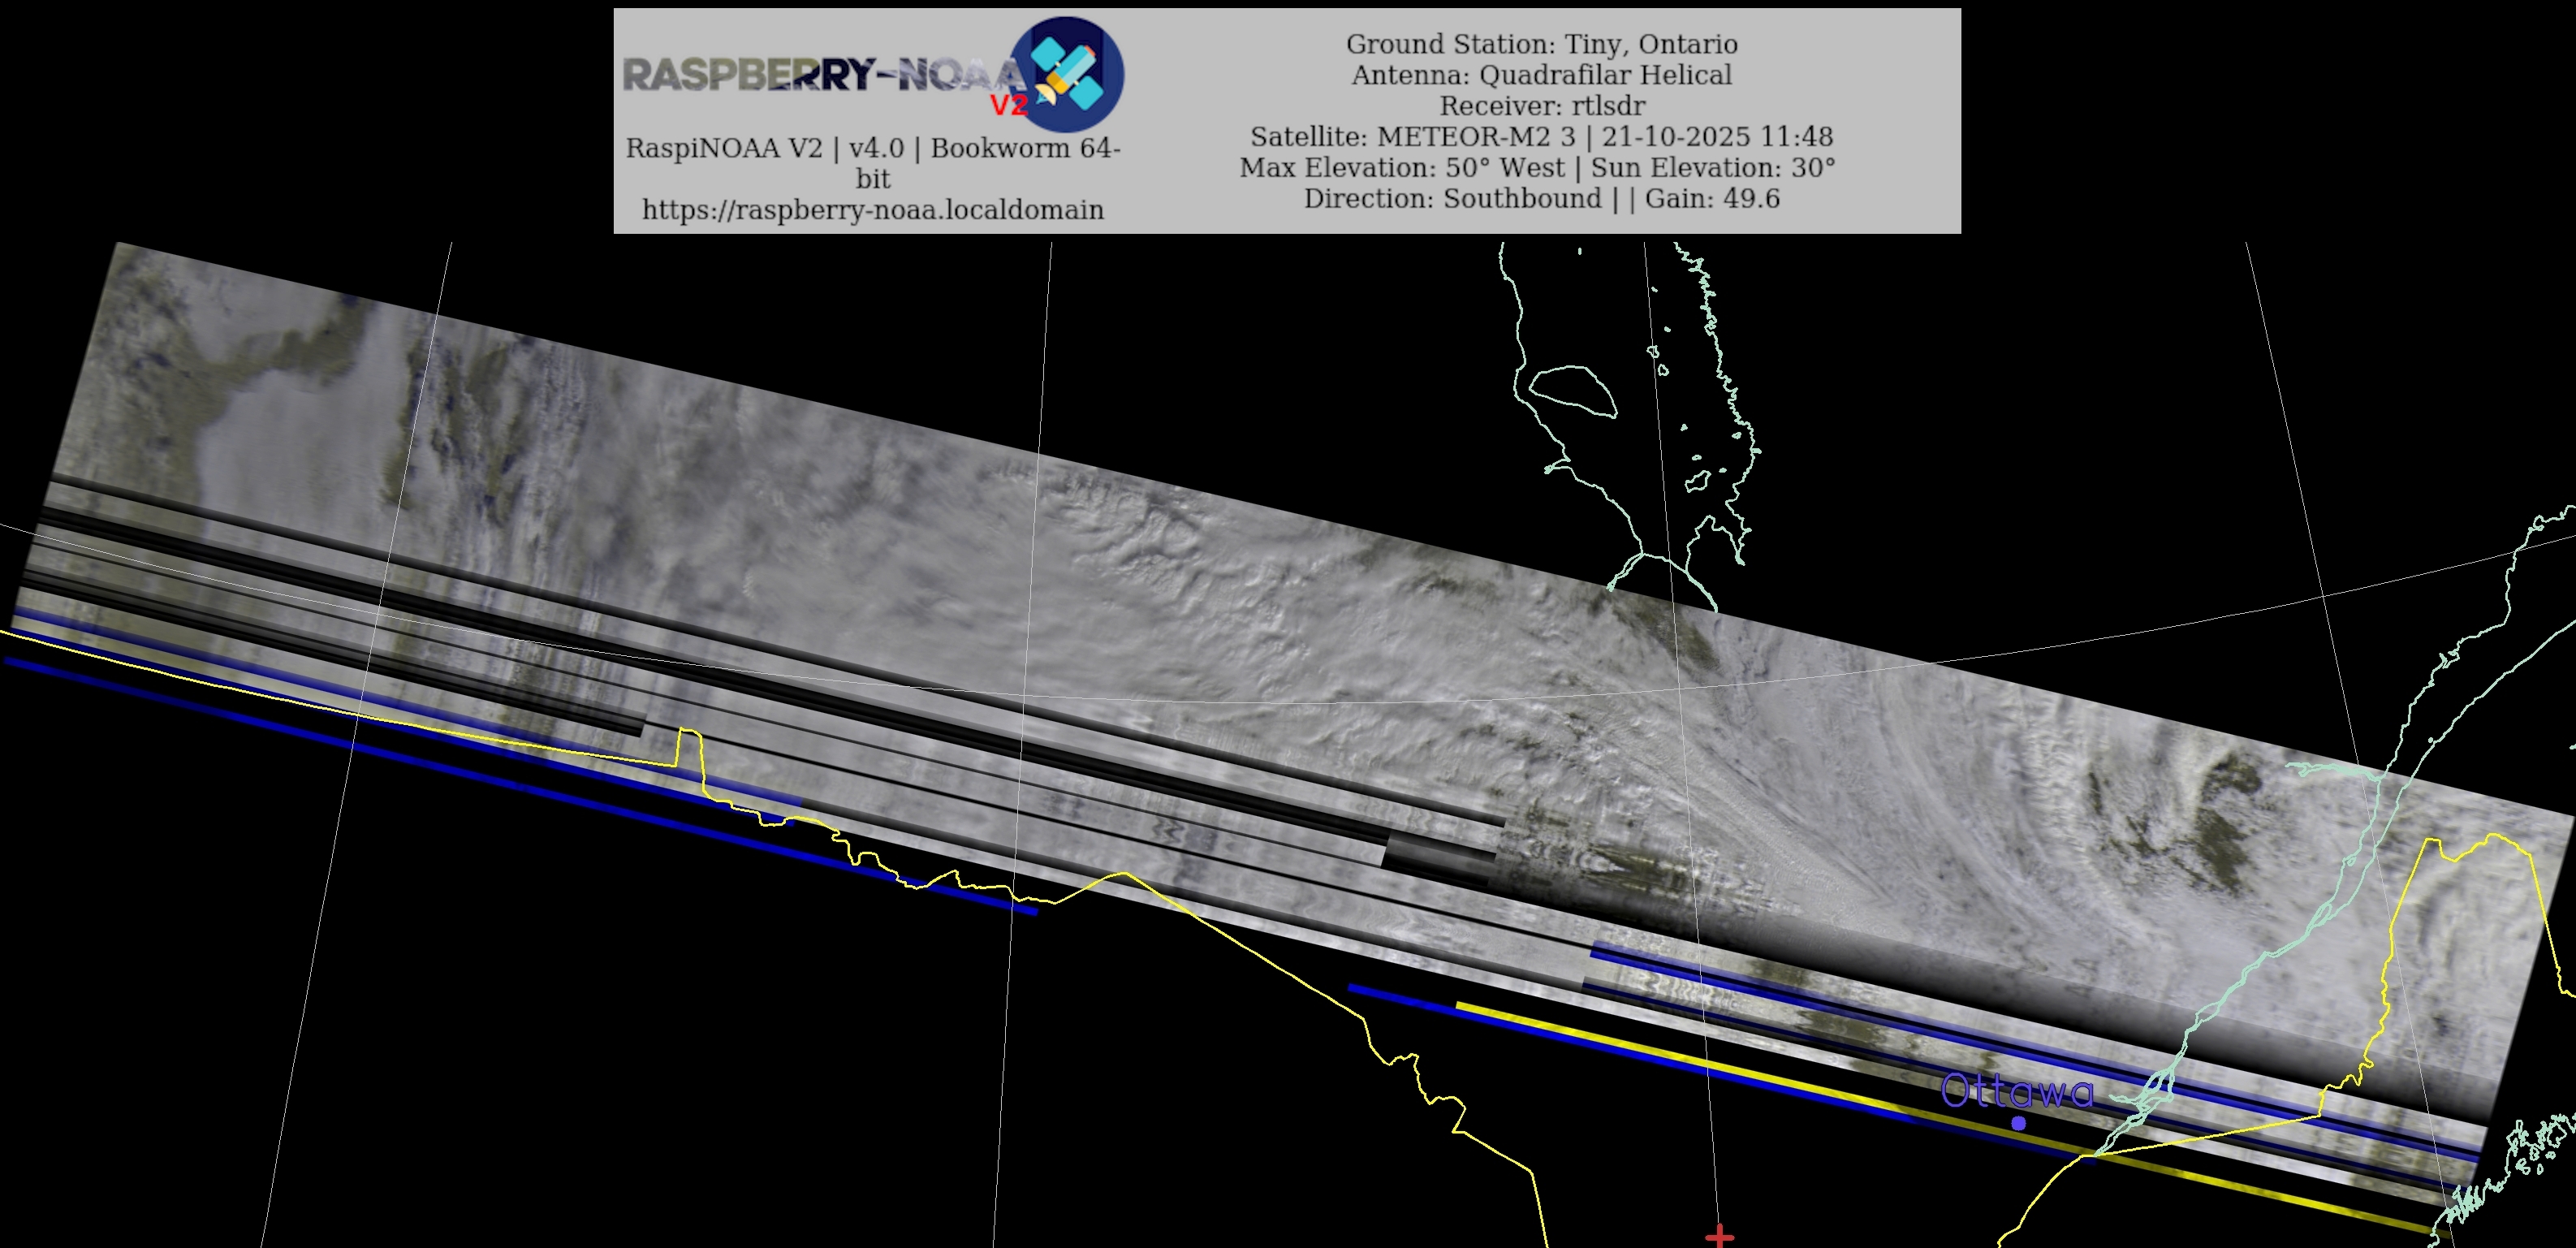Click the red cross ground station marker
Screen dimensions: 2576x1248
coord(1719,1237)
